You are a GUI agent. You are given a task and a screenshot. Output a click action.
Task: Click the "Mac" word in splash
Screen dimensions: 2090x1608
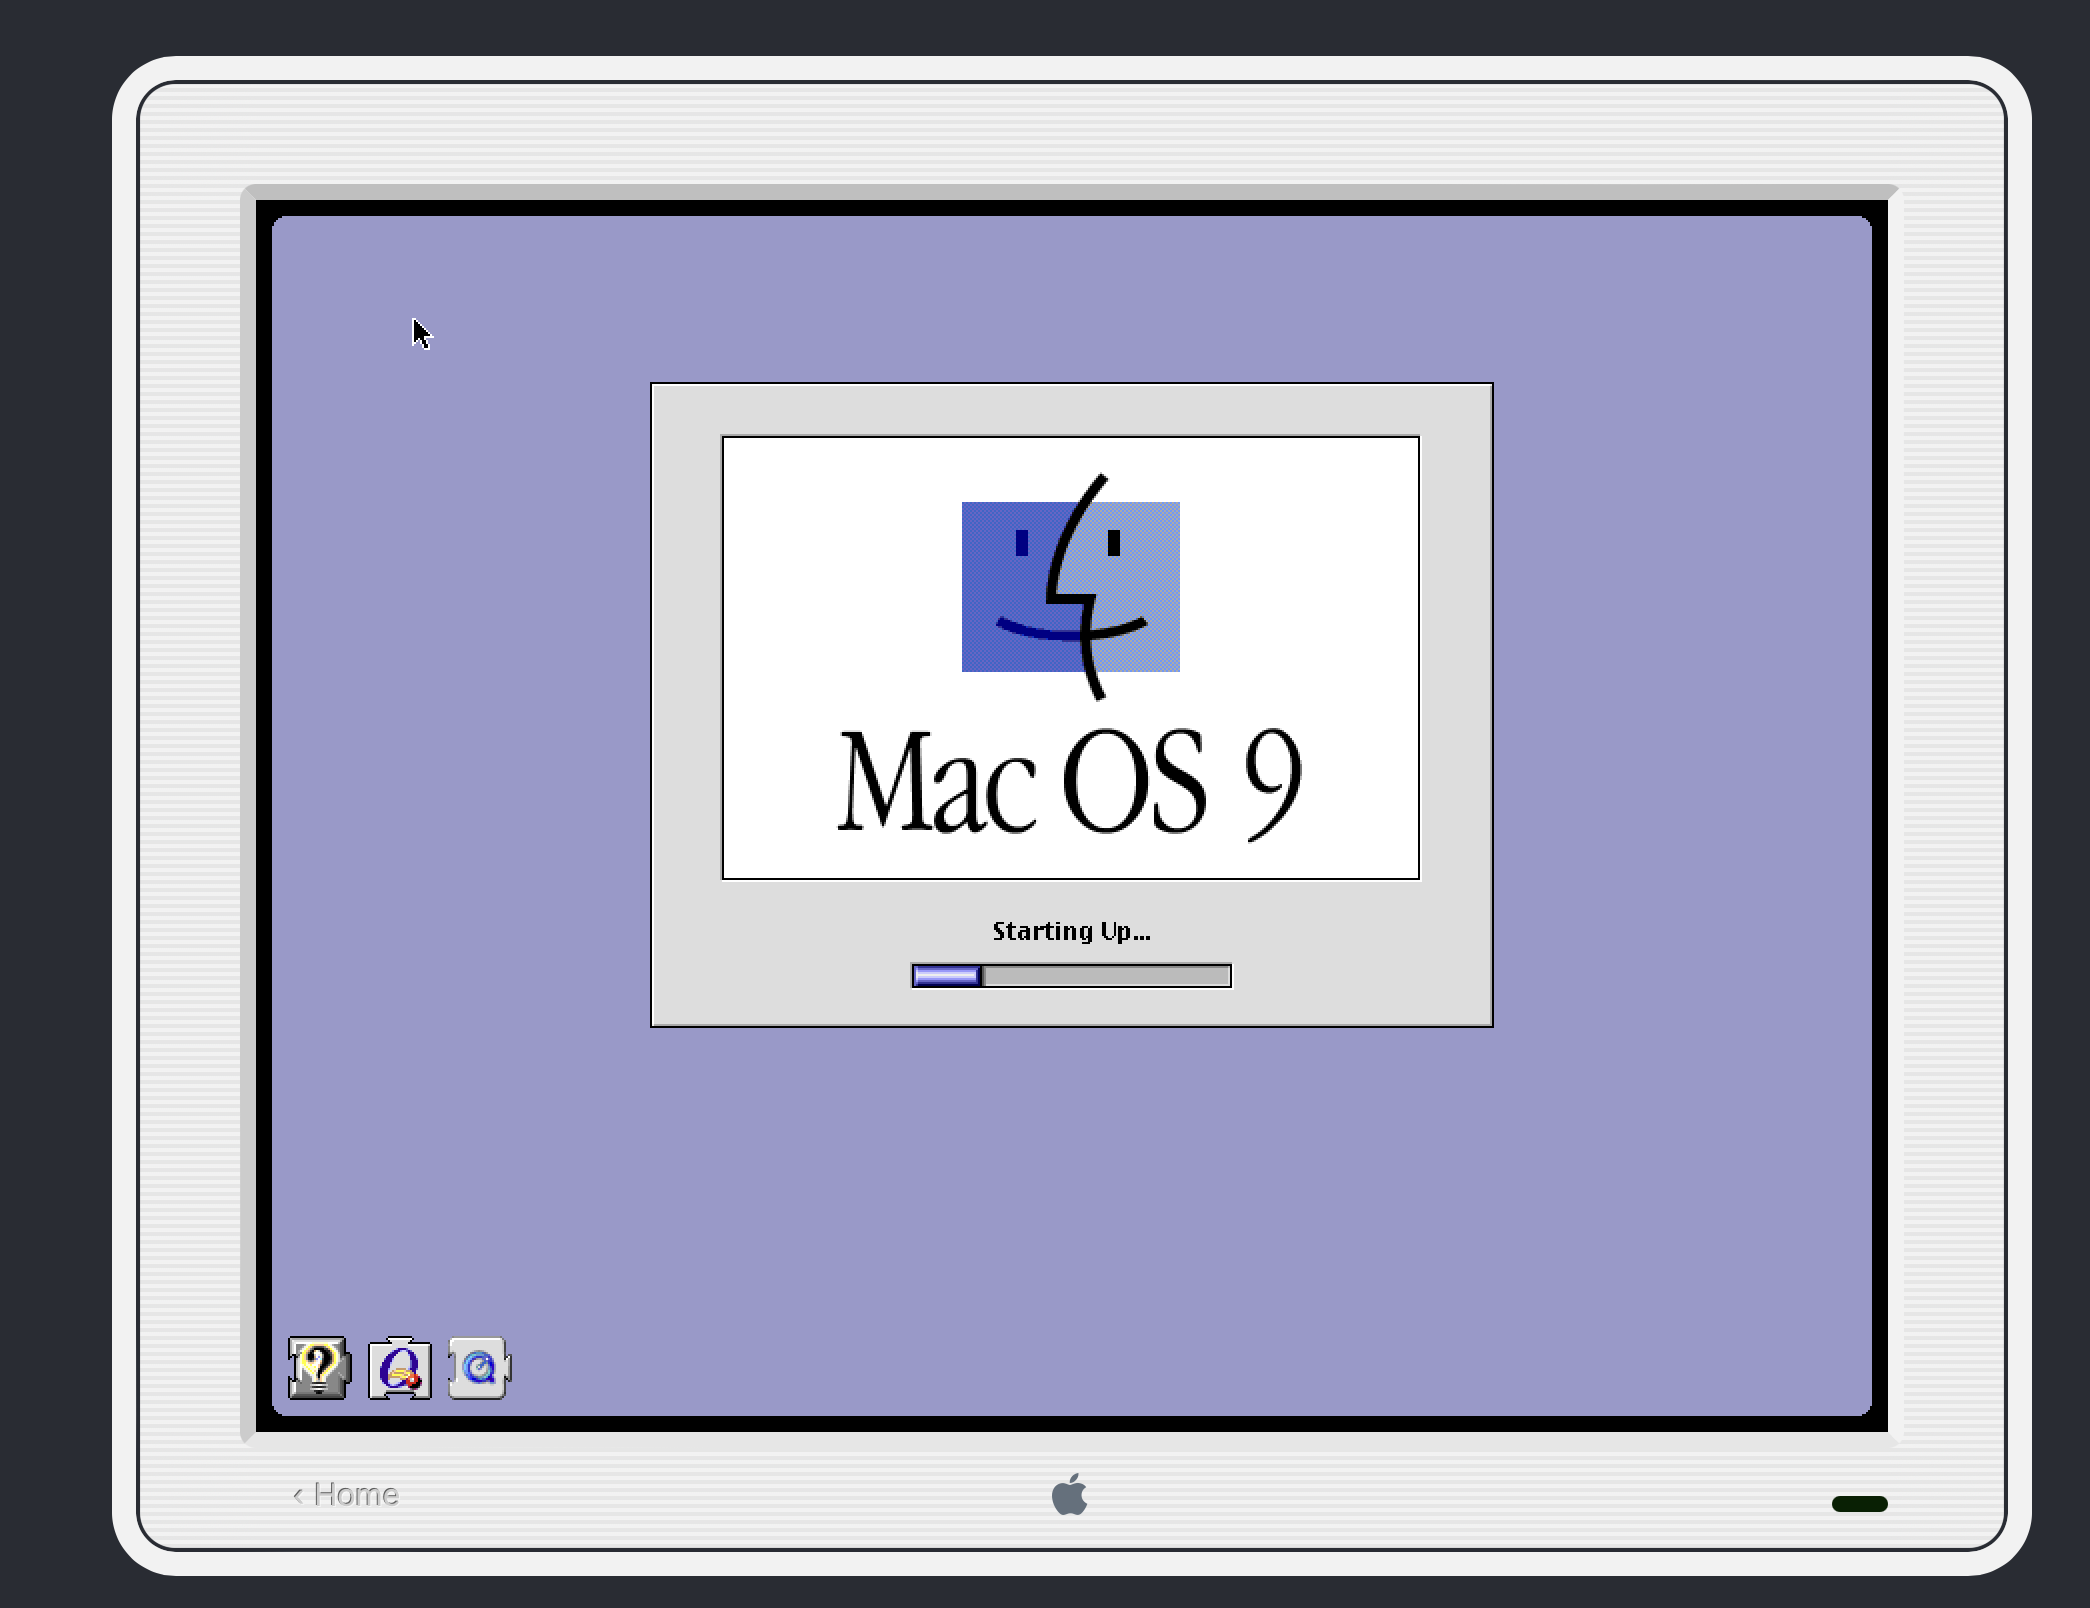936,782
